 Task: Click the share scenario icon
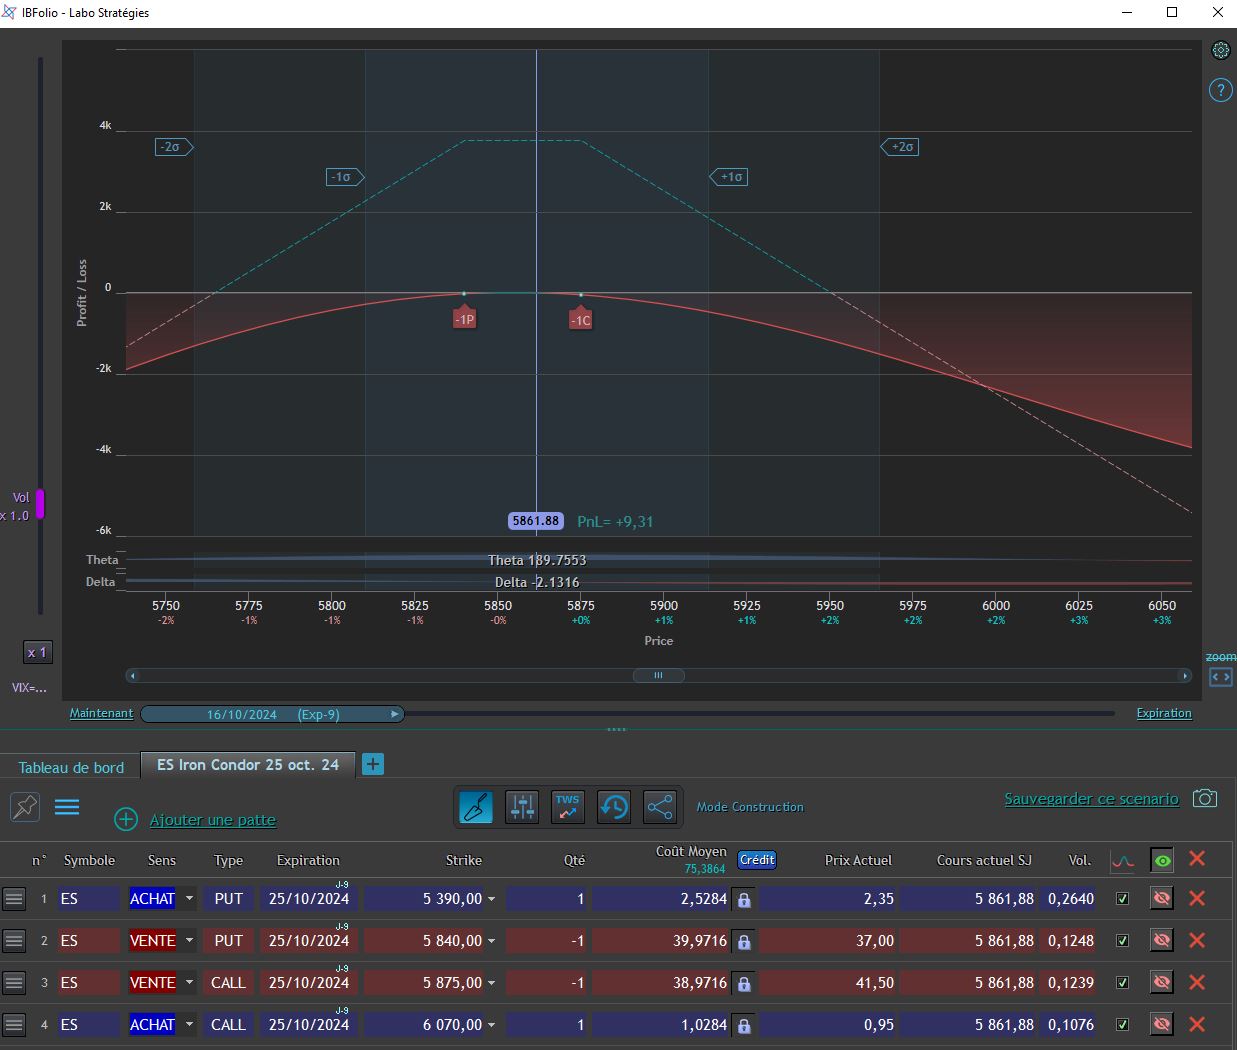coord(660,807)
